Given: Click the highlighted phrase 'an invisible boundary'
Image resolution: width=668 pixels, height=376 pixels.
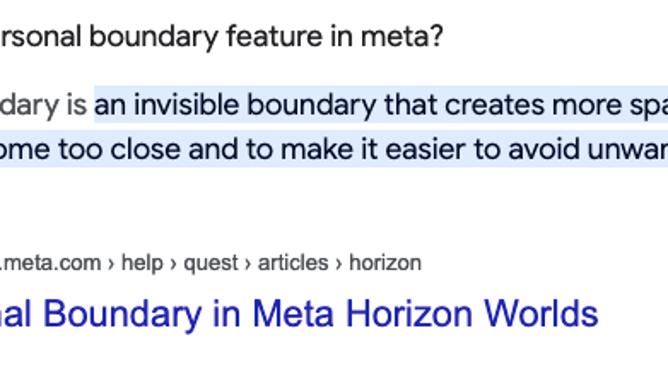Looking at the screenshot, I should click(235, 105).
